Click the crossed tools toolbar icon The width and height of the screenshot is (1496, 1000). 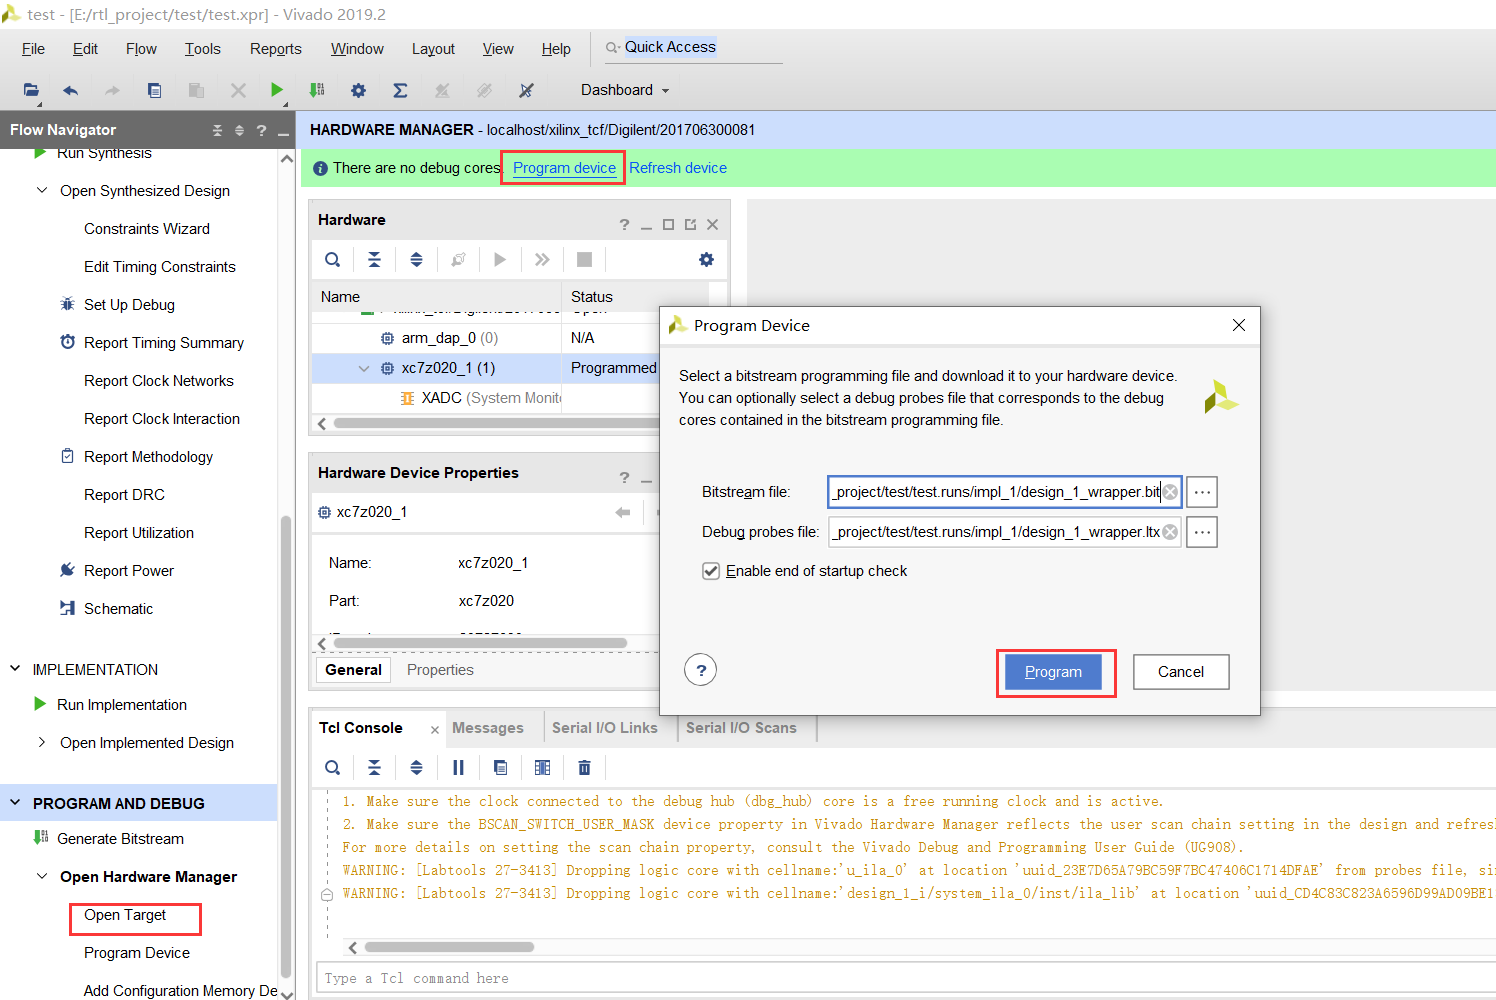pyautogui.click(x=526, y=90)
